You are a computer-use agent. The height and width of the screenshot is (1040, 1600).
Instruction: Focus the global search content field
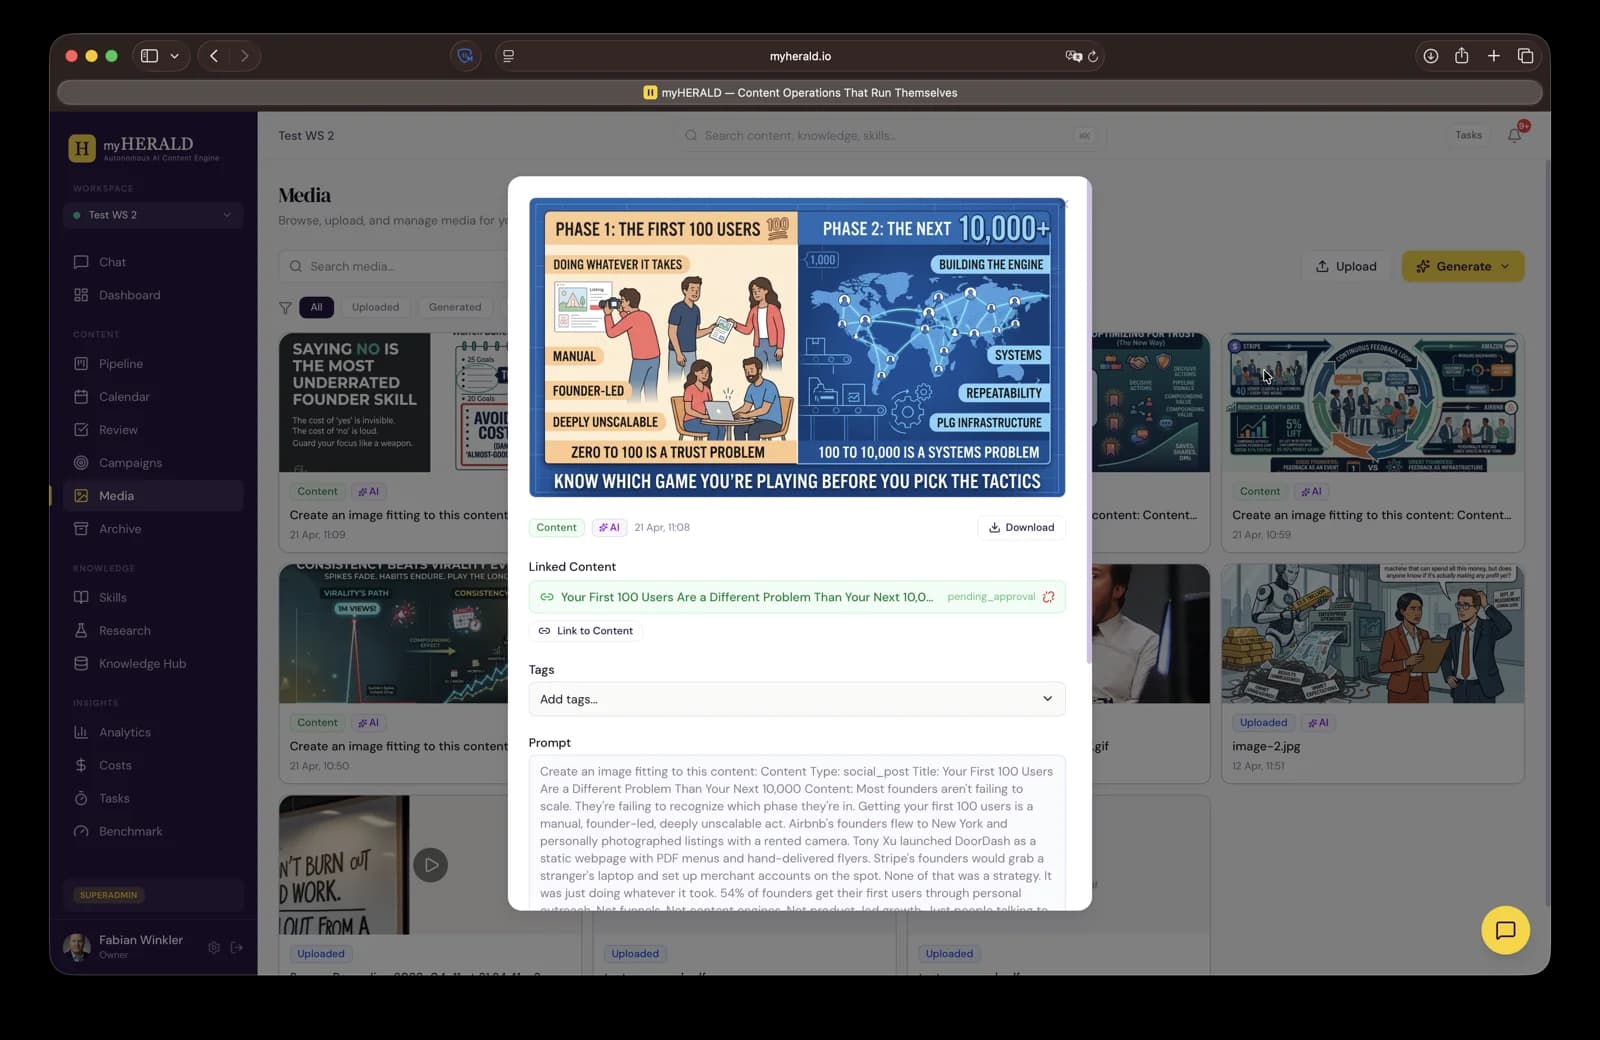tap(890, 135)
